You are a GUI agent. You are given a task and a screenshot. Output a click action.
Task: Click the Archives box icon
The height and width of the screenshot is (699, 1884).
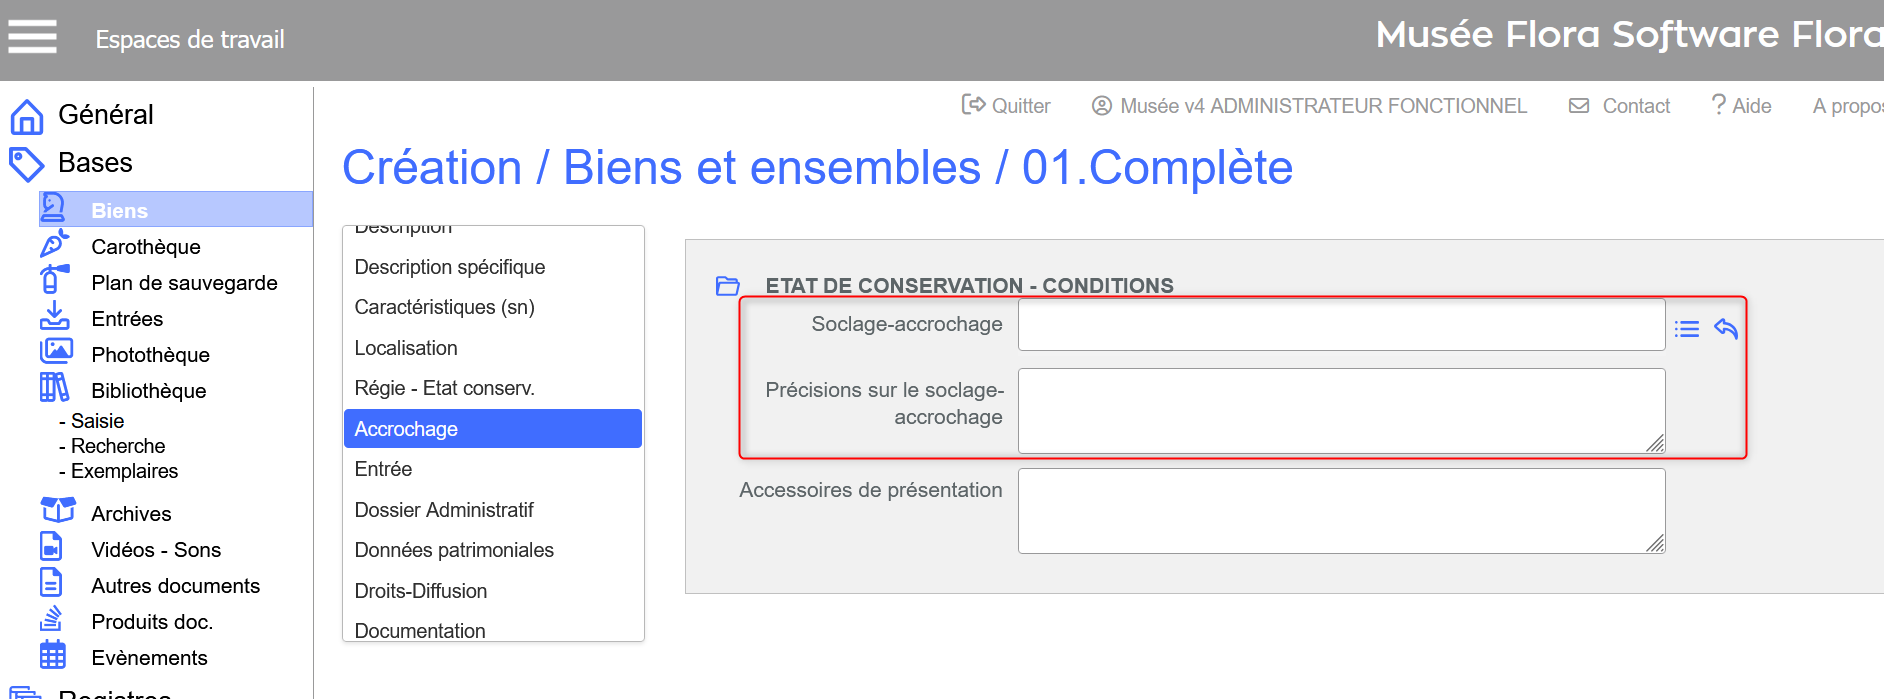click(58, 510)
